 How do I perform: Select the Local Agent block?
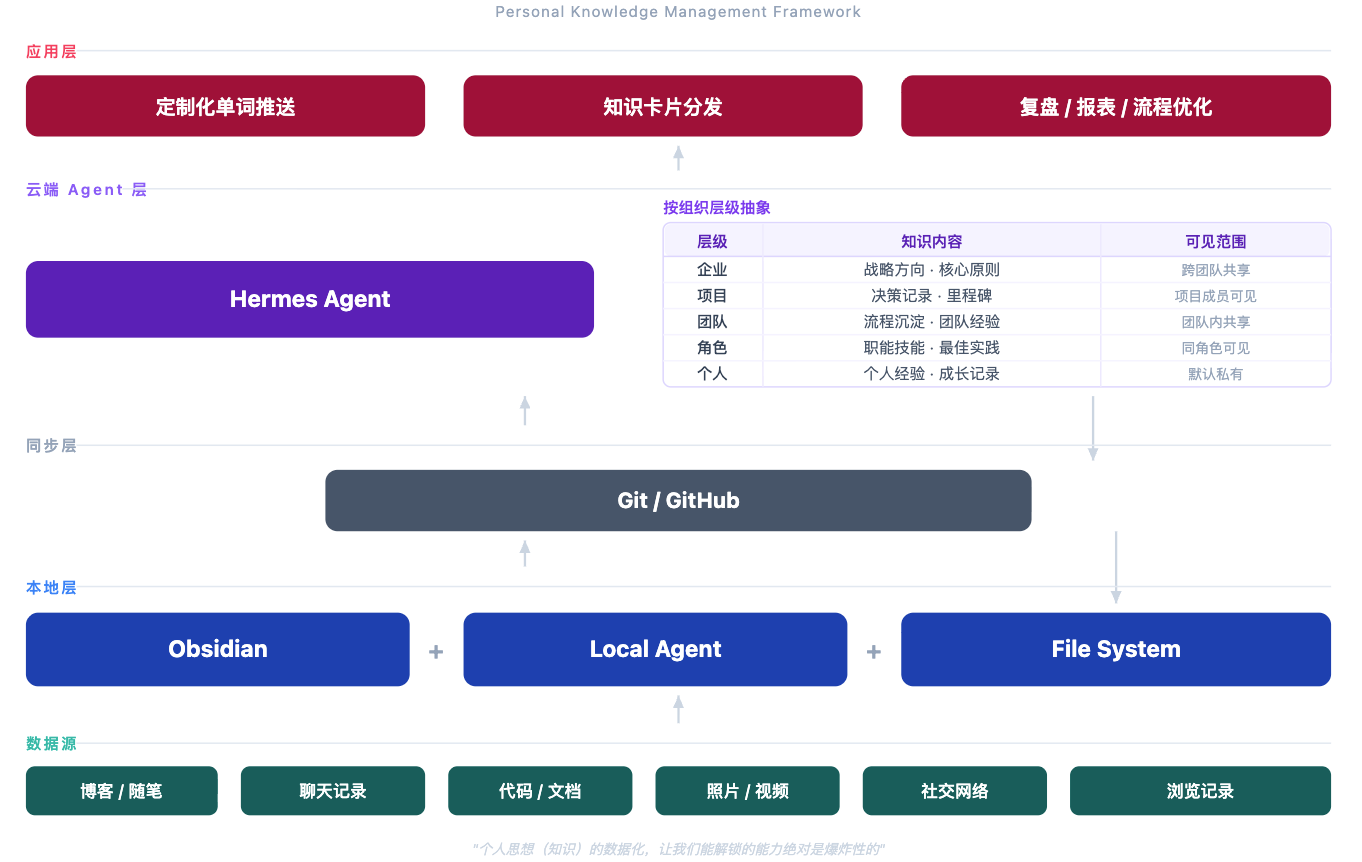point(655,649)
